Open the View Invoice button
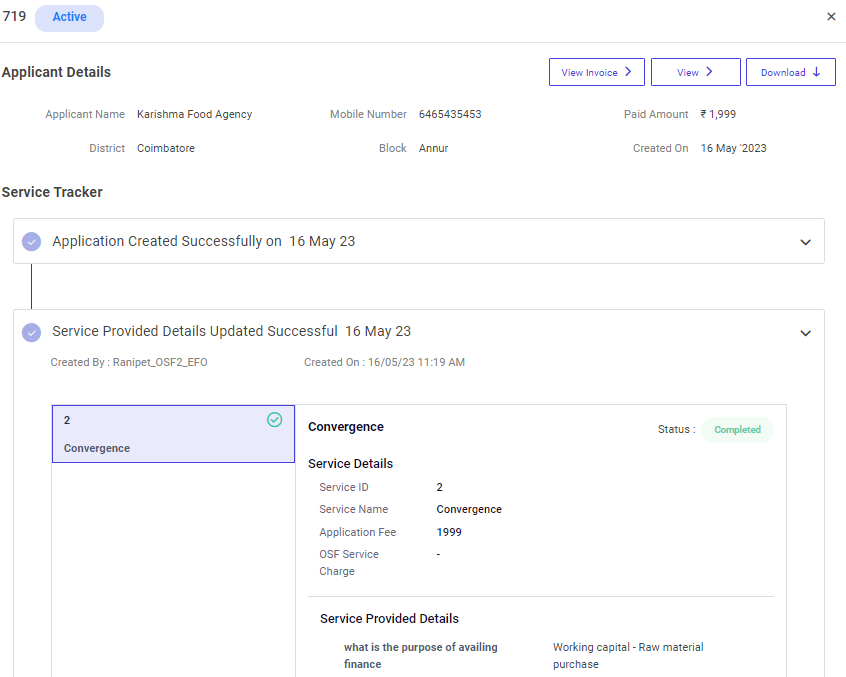The width and height of the screenshot is (846, 677). pyautogui.click(x=596, y=72)
